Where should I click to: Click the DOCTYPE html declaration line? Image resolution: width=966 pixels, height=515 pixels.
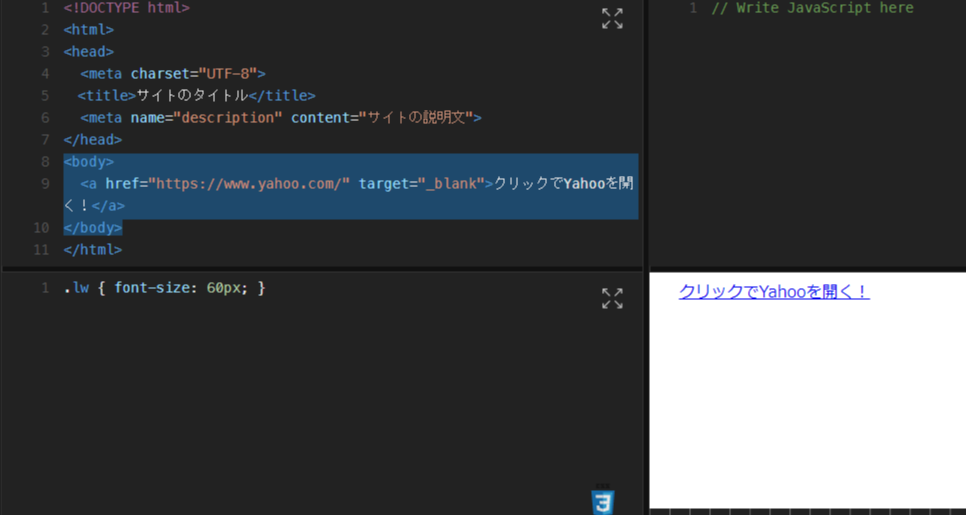pos(126,8)
